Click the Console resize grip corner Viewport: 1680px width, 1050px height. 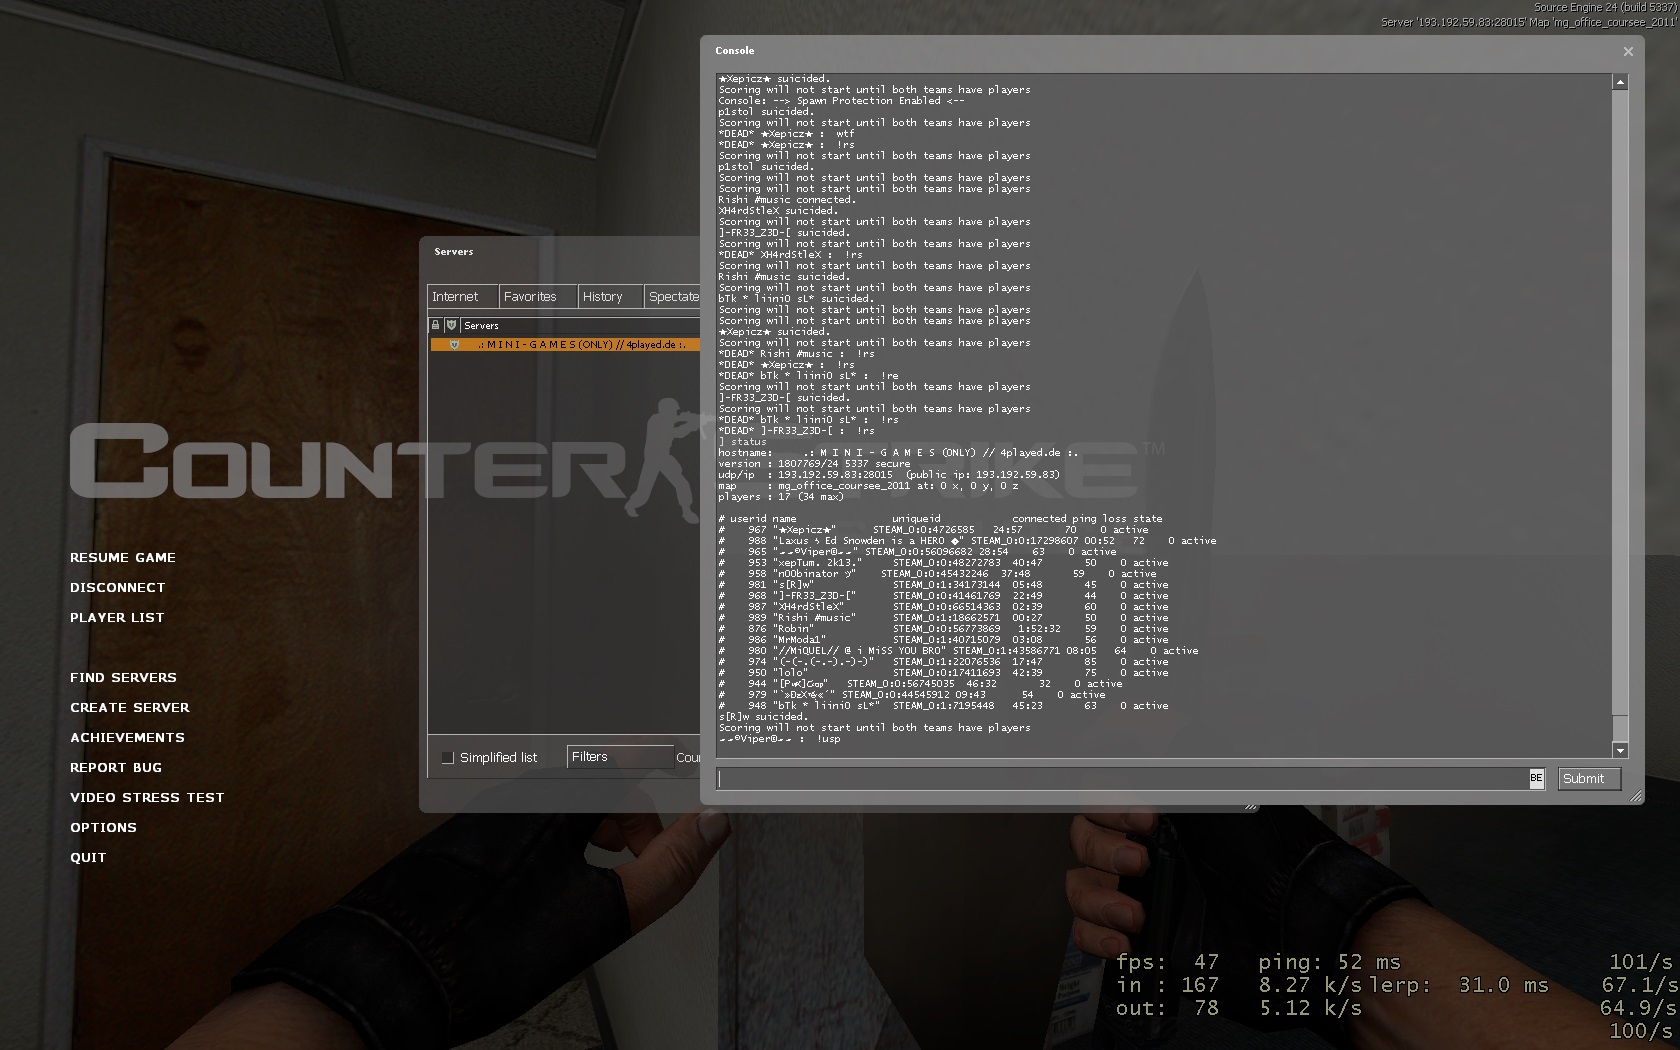coord(1636,796)
